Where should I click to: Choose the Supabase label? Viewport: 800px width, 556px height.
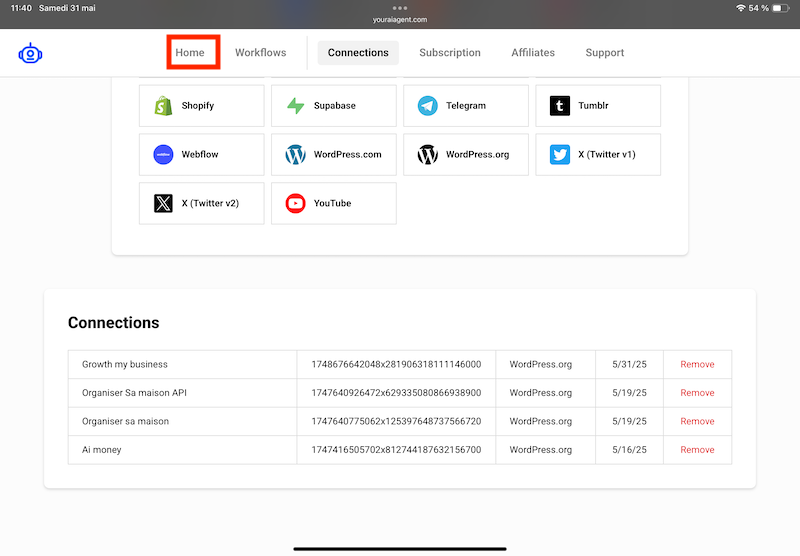(335, 106)
